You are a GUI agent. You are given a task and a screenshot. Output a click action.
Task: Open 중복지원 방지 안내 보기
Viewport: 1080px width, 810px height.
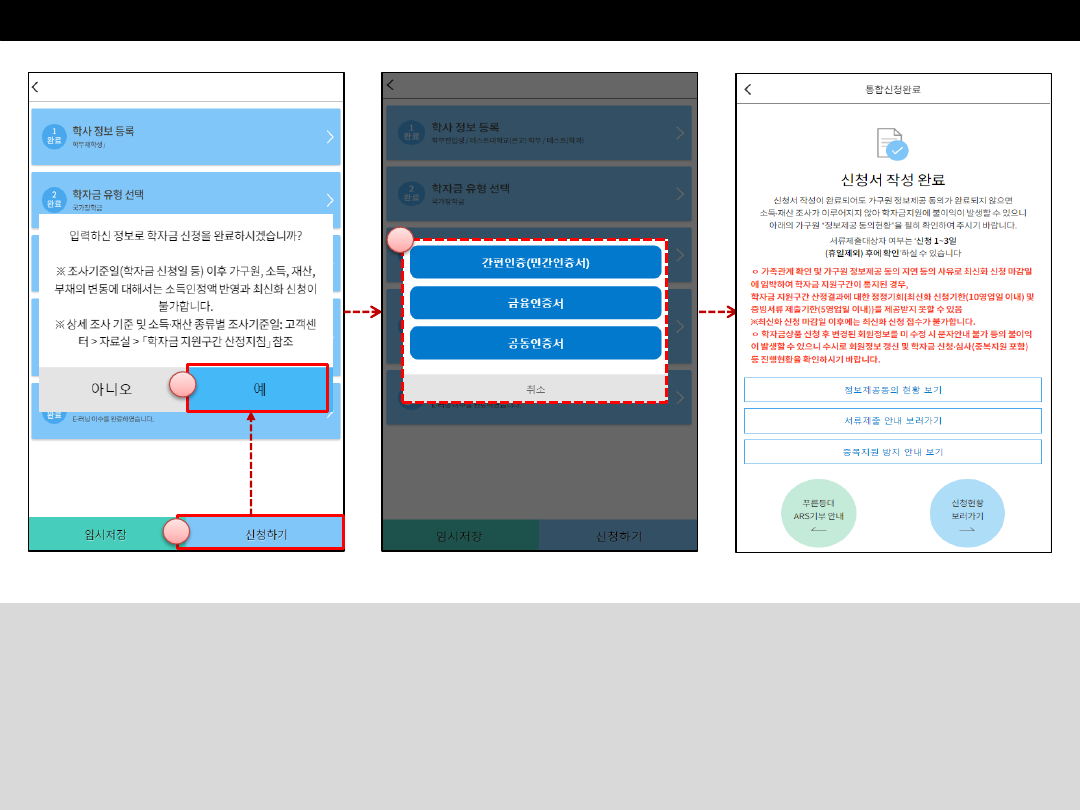click(x=893, y=452)
